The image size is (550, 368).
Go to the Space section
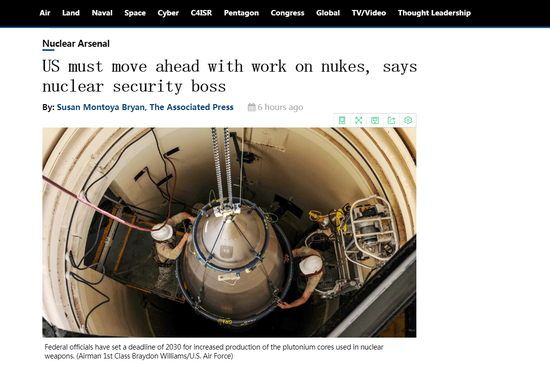tap(135, 13)
